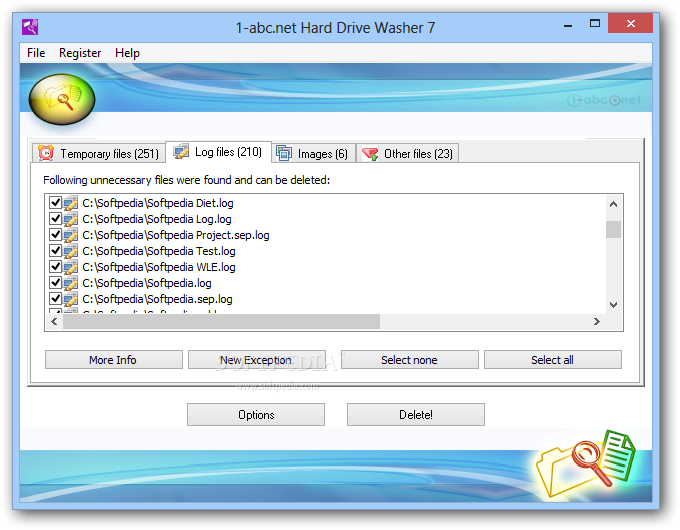Image resolution: width=680 pixels, height=530 pixels.
Task: Switch to Temporary files (251) tab
Action: click(99, 154)
